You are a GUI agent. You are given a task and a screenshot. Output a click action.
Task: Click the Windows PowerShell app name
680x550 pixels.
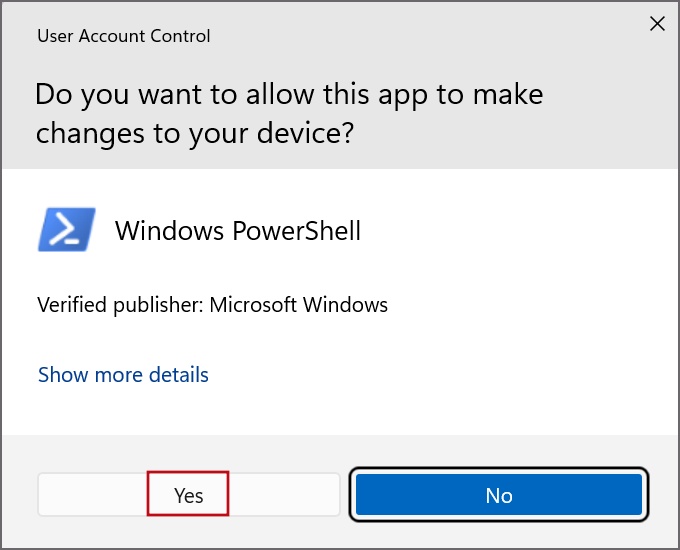(238, 230)
